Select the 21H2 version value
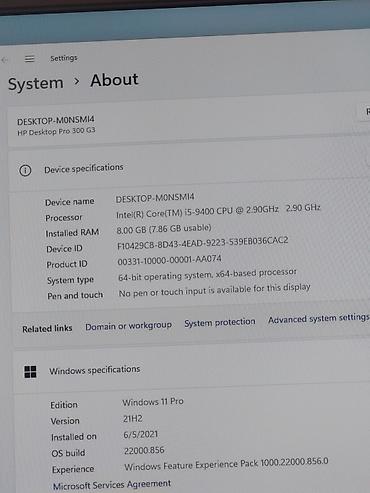The height and width of the screenshot is (493, 370). point(133,418)
